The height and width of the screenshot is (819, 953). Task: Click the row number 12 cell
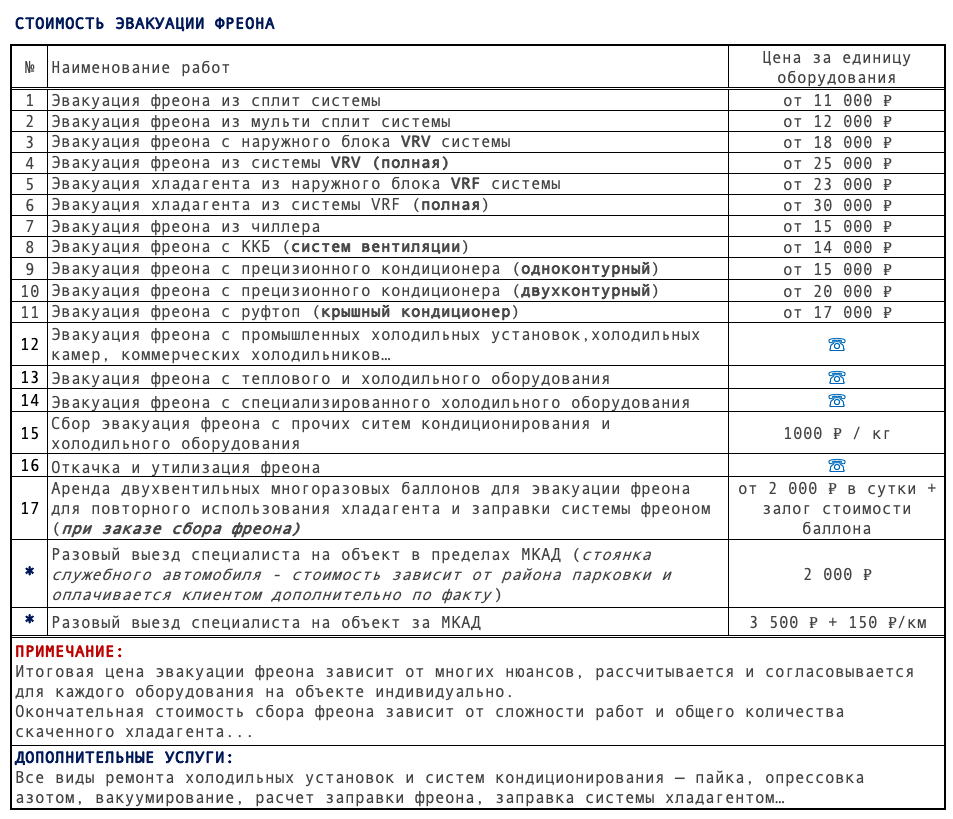click(29, 344)
